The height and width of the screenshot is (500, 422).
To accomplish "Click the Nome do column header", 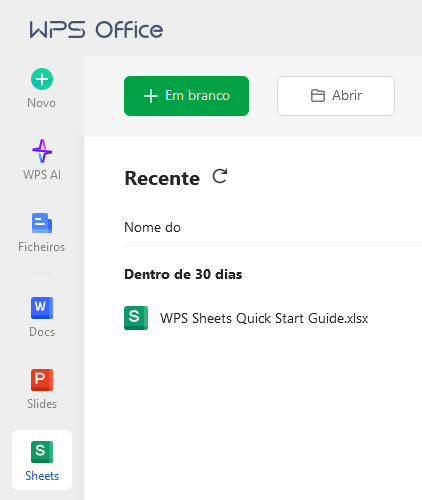I will coord(152,227).
